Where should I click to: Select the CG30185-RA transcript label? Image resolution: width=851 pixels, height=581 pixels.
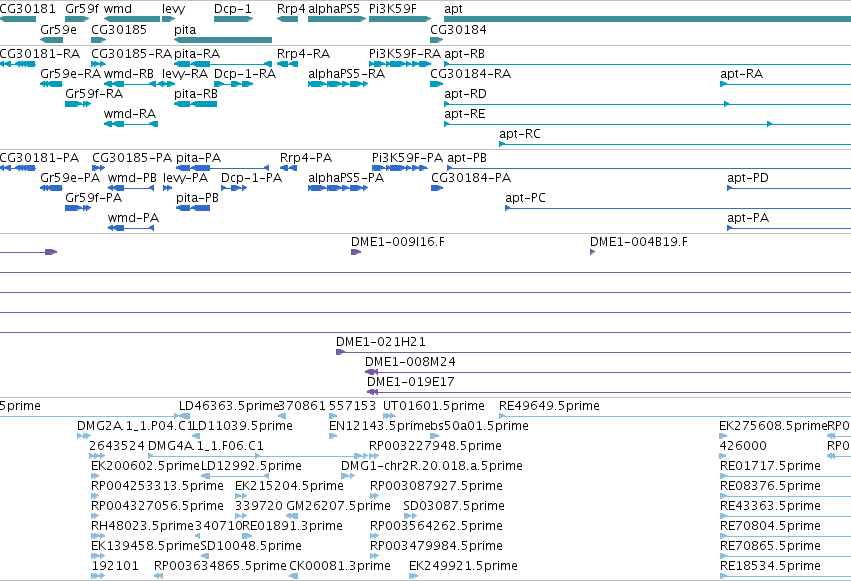pyautogui.click(x=131, y=54)
